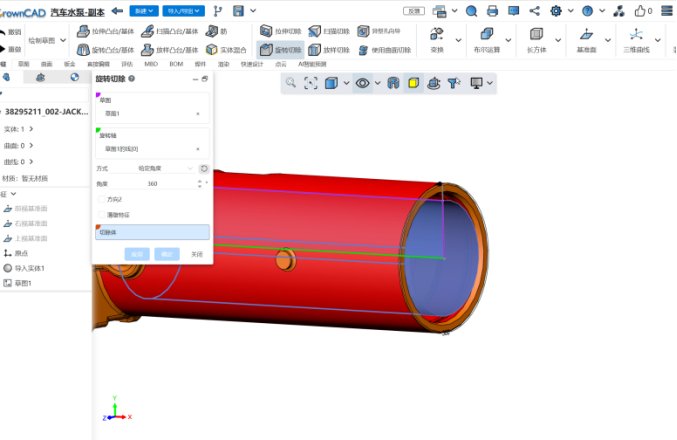Switch to the MBD tab

(x=151, y=64)
